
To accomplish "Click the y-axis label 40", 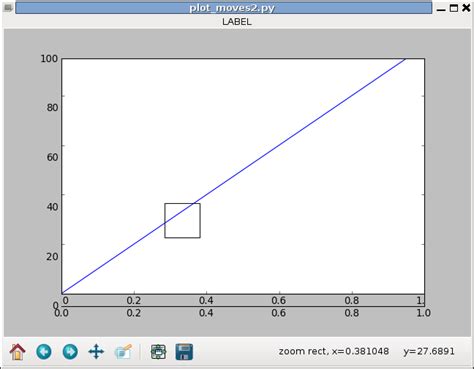I will (52, 207).
